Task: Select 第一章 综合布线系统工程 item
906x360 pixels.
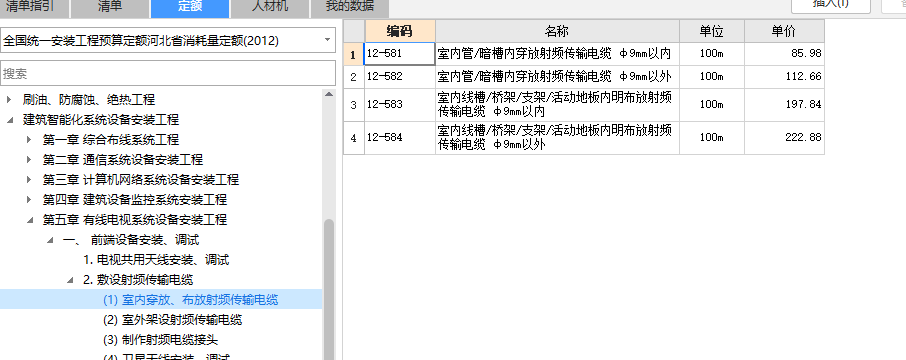Action: [x=111, y=140]
